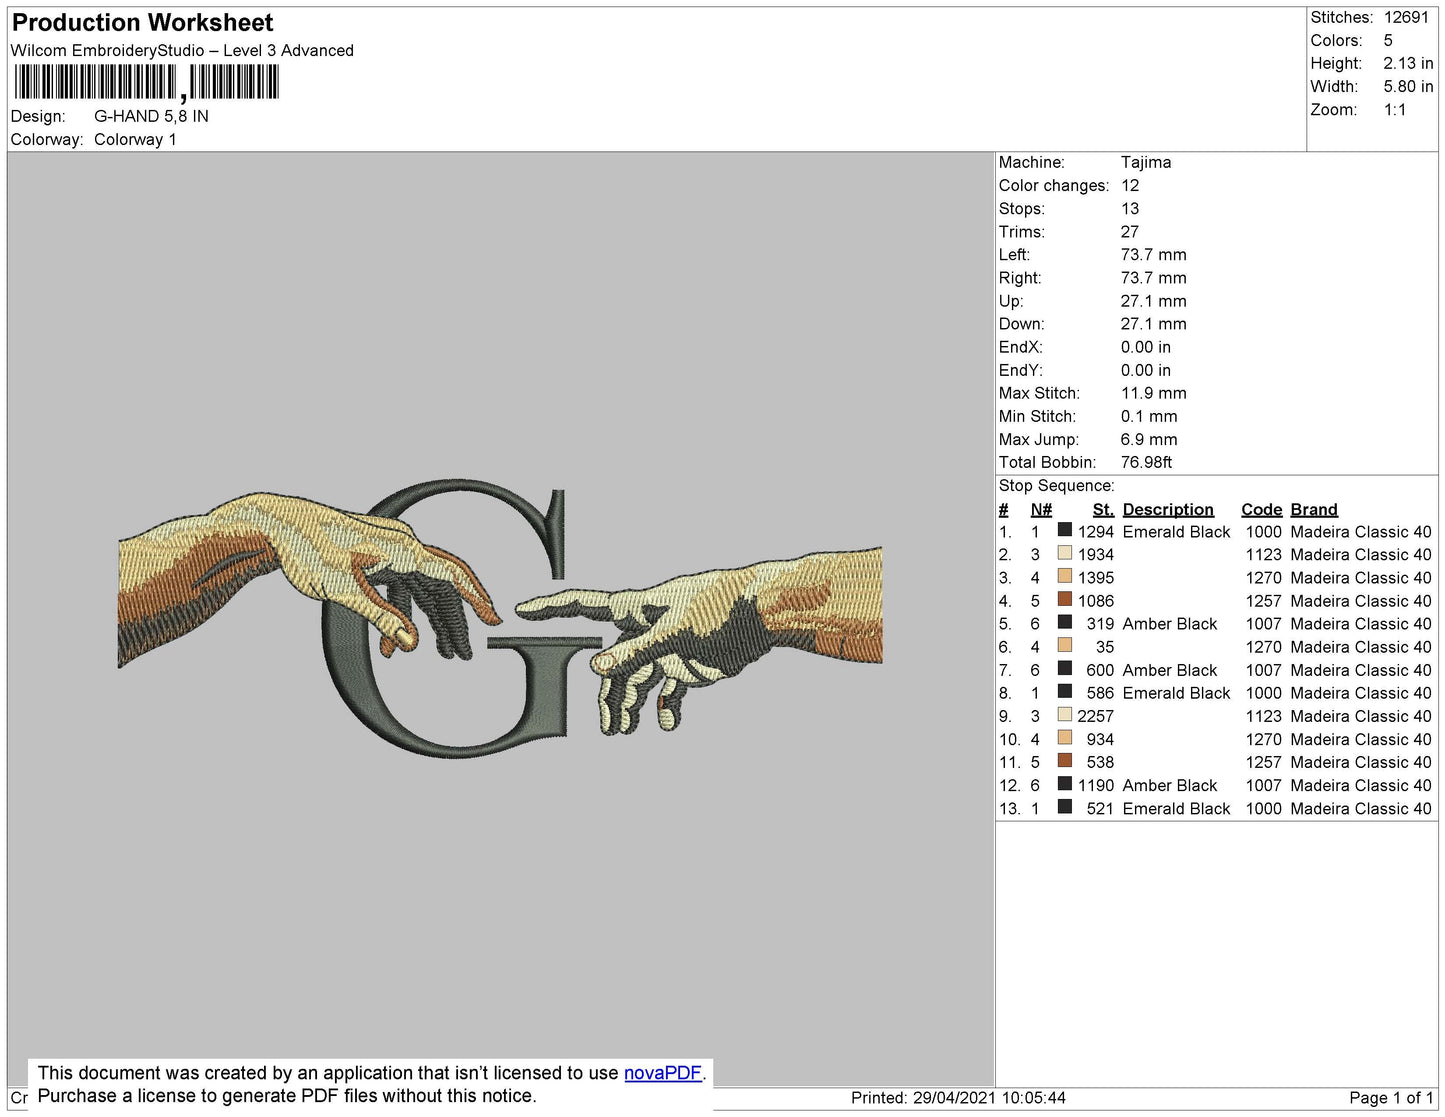Click the Colorway 1 value
Screen dimensions: 1445x1117
click(135, 139)
